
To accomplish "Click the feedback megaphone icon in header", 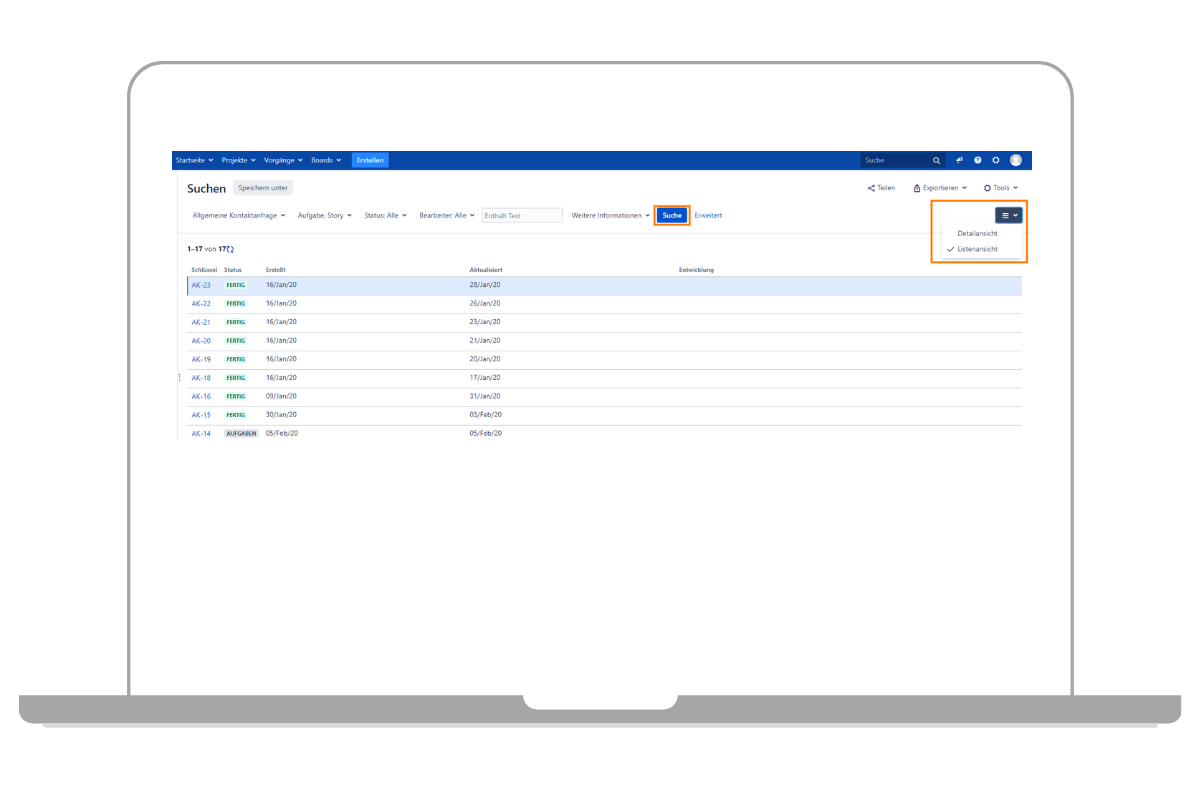I will pyautogui.click(x=960, y=160).
